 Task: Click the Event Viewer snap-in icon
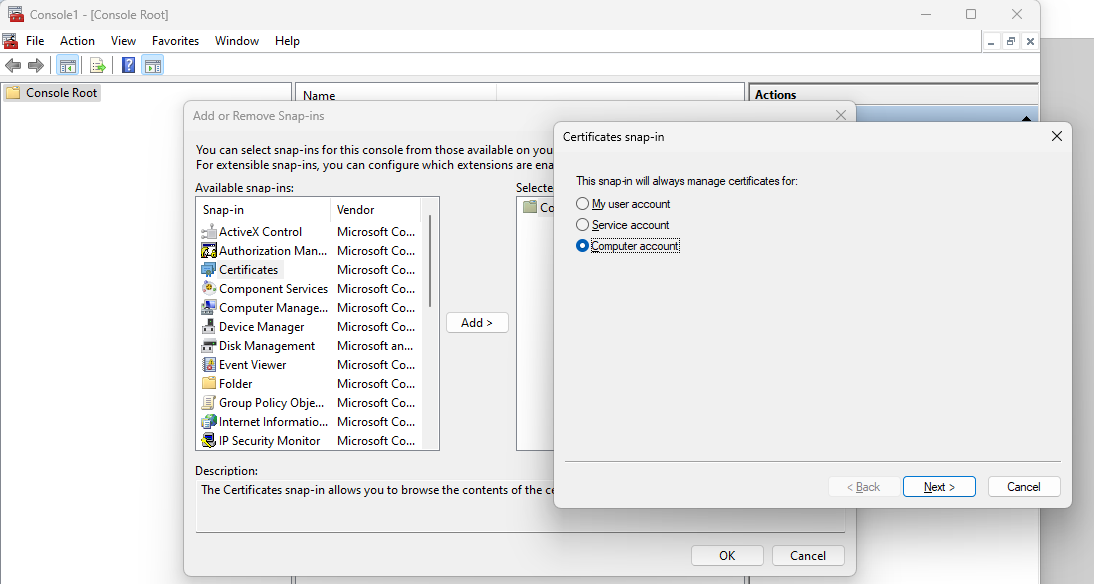(x=209, y=364)
